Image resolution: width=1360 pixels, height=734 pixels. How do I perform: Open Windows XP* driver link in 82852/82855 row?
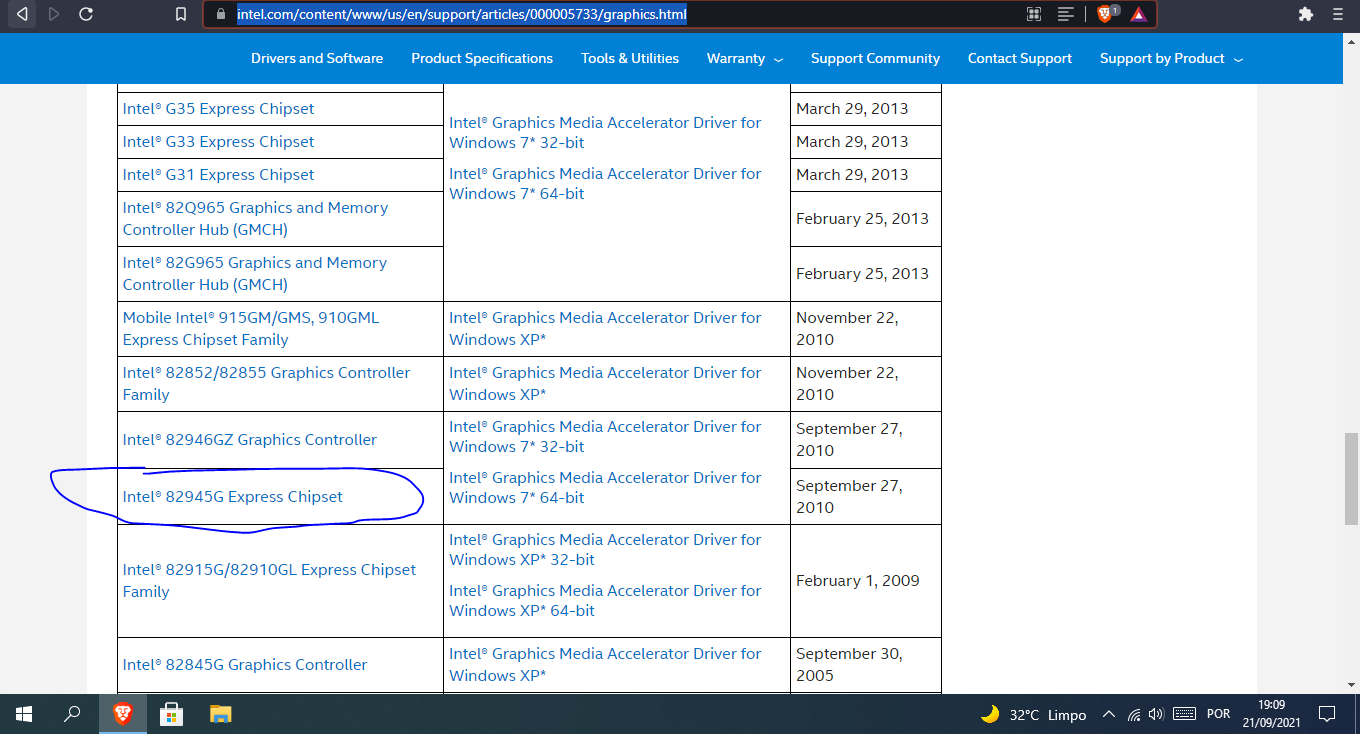click(x=605, y=384)
